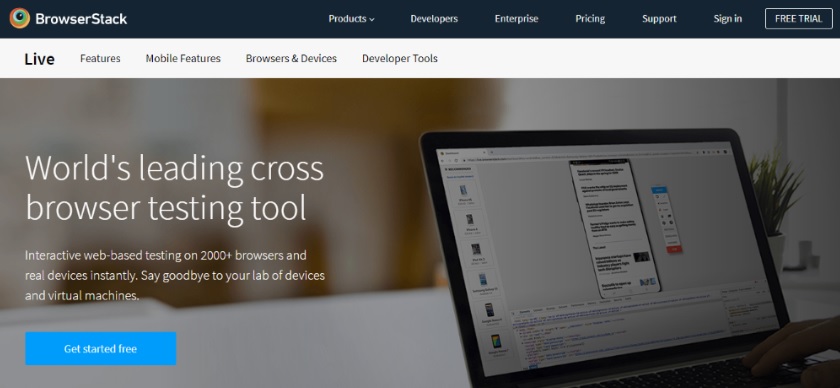The height and width of the screenshot is (388, 840).
Task: Click the hero headline text
Action: click(174, 188)
